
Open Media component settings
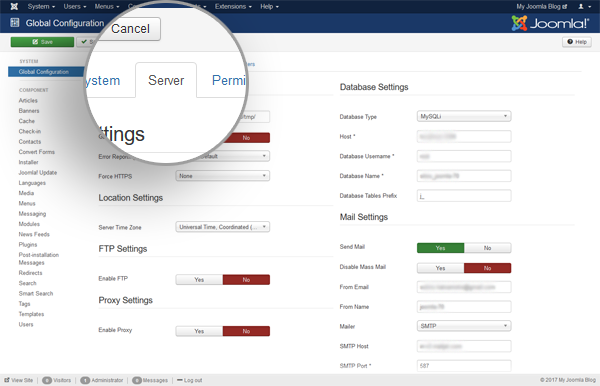[x=26, y=193]
